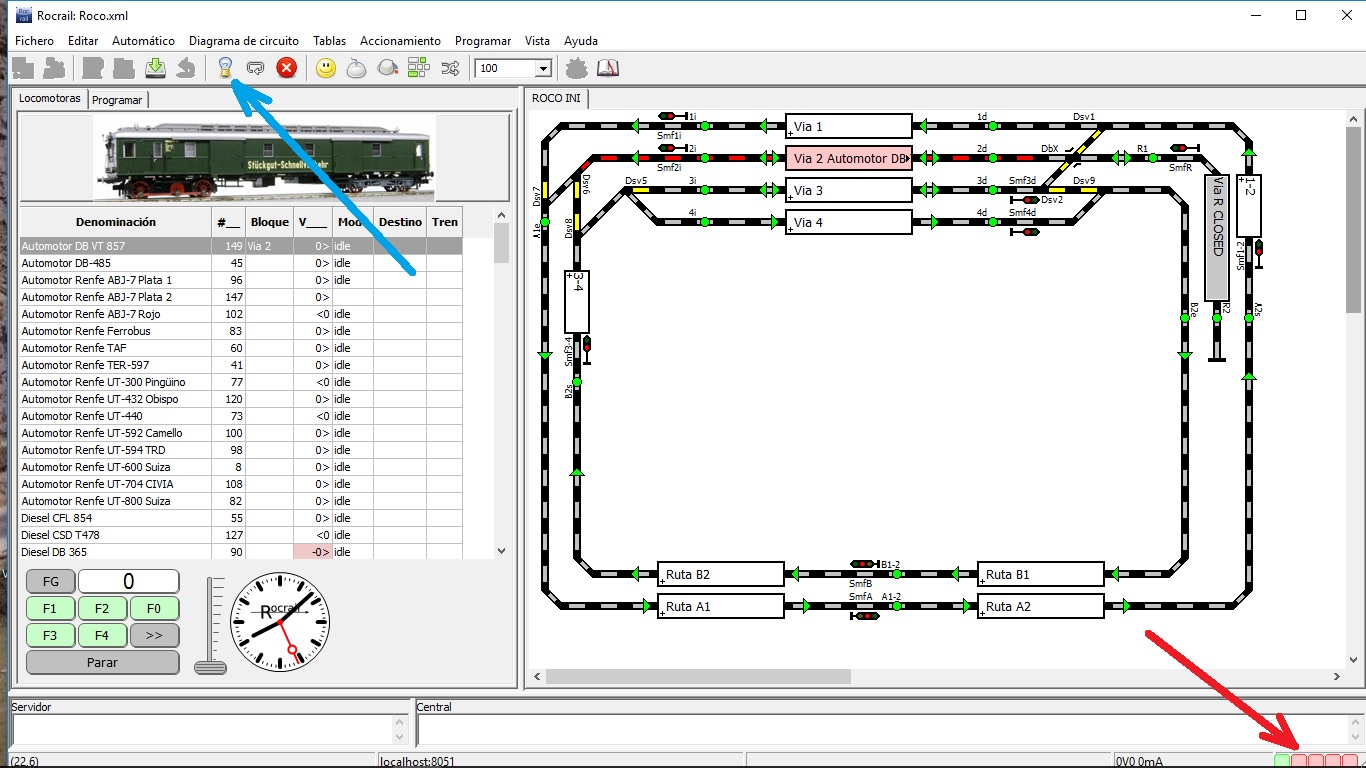Click the FG function group button

(x=50, y=581)
